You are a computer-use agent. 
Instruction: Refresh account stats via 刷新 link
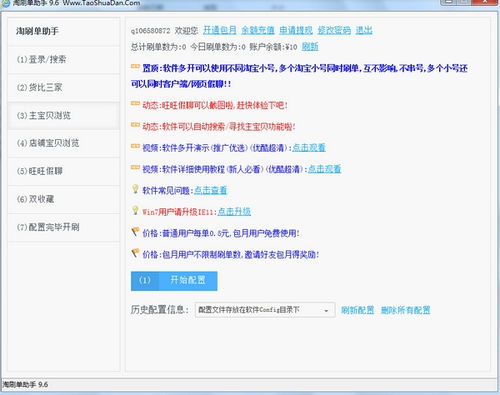pyautogui.click(x=310, y=47)
